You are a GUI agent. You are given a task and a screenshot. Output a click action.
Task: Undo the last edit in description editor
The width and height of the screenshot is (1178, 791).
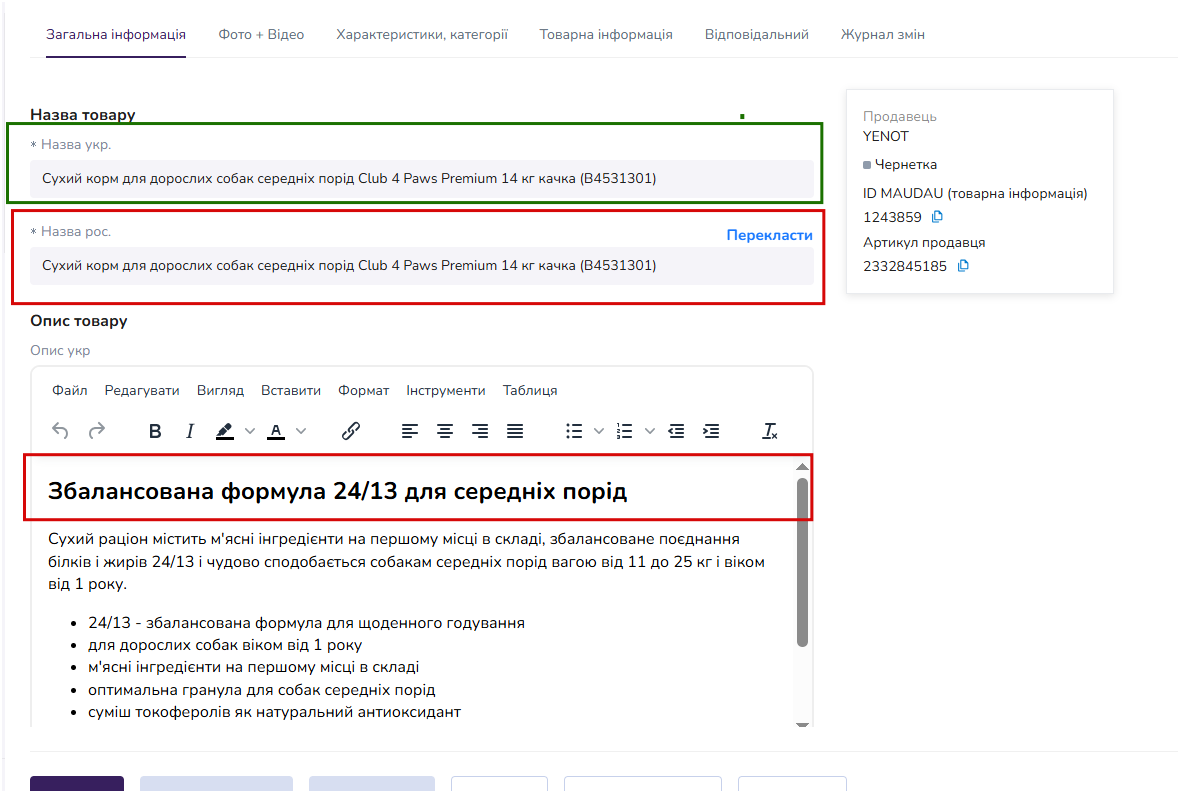pyautogui.click(x=60, y=431)
